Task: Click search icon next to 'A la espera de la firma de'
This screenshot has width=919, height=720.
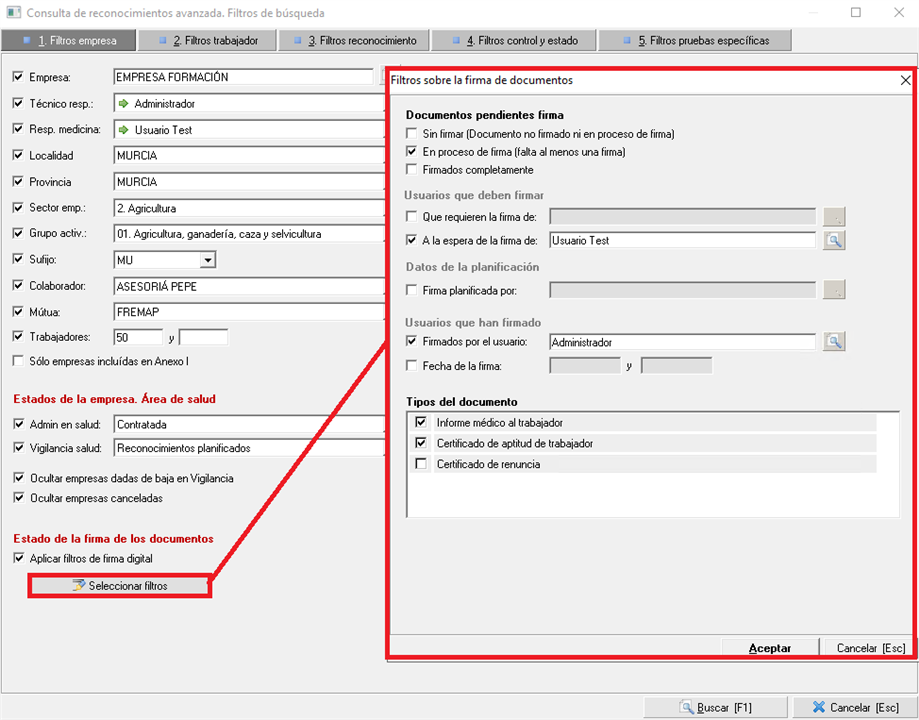Action: click(x=834, y=240)
